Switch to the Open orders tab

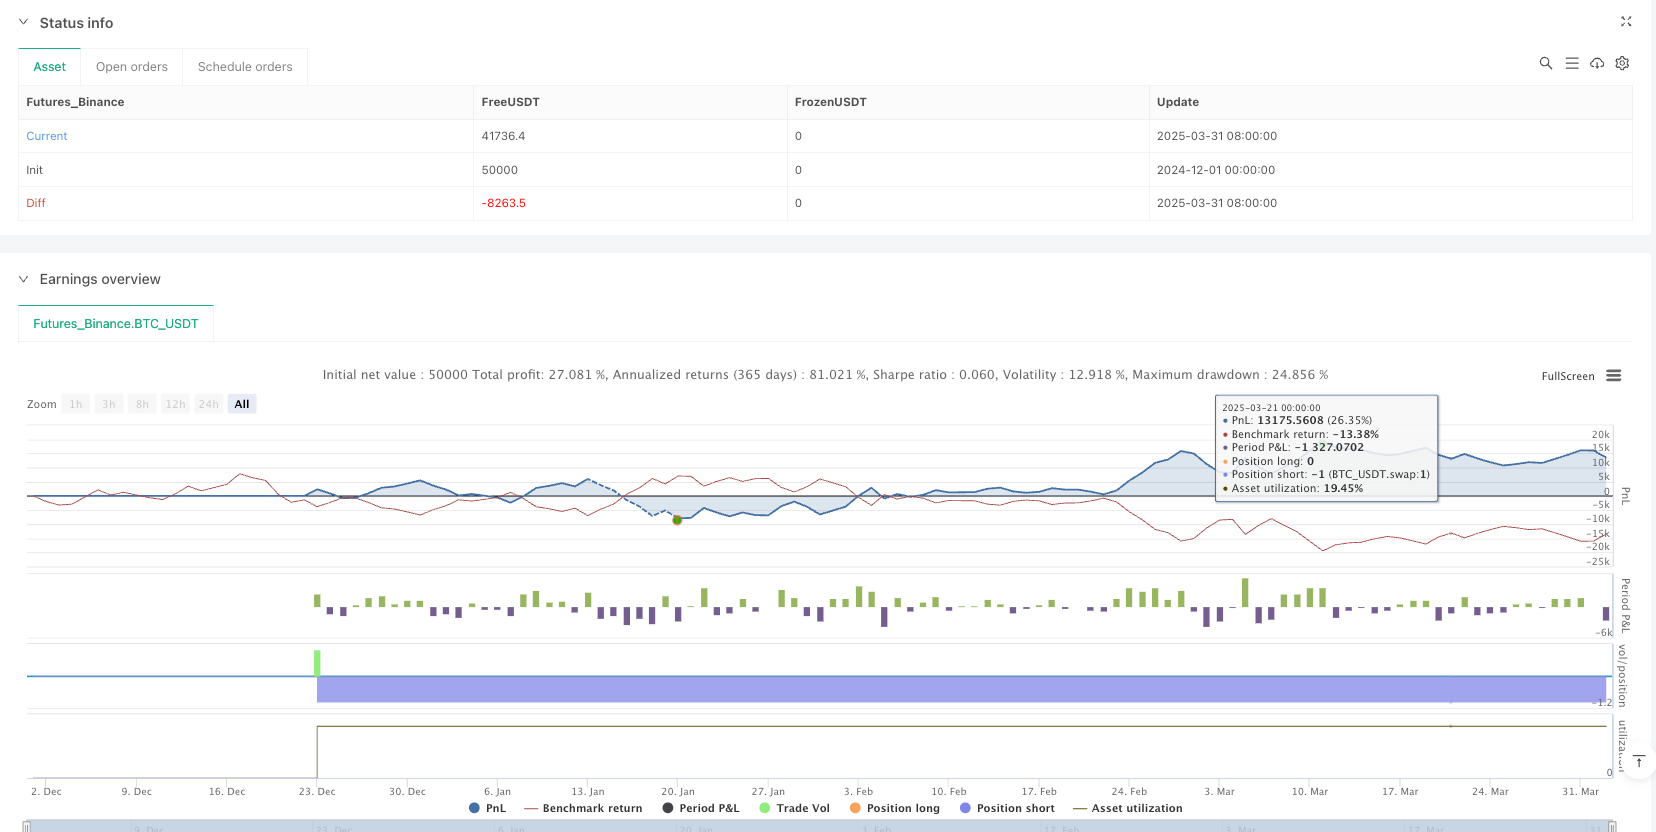tap(131, 67)
